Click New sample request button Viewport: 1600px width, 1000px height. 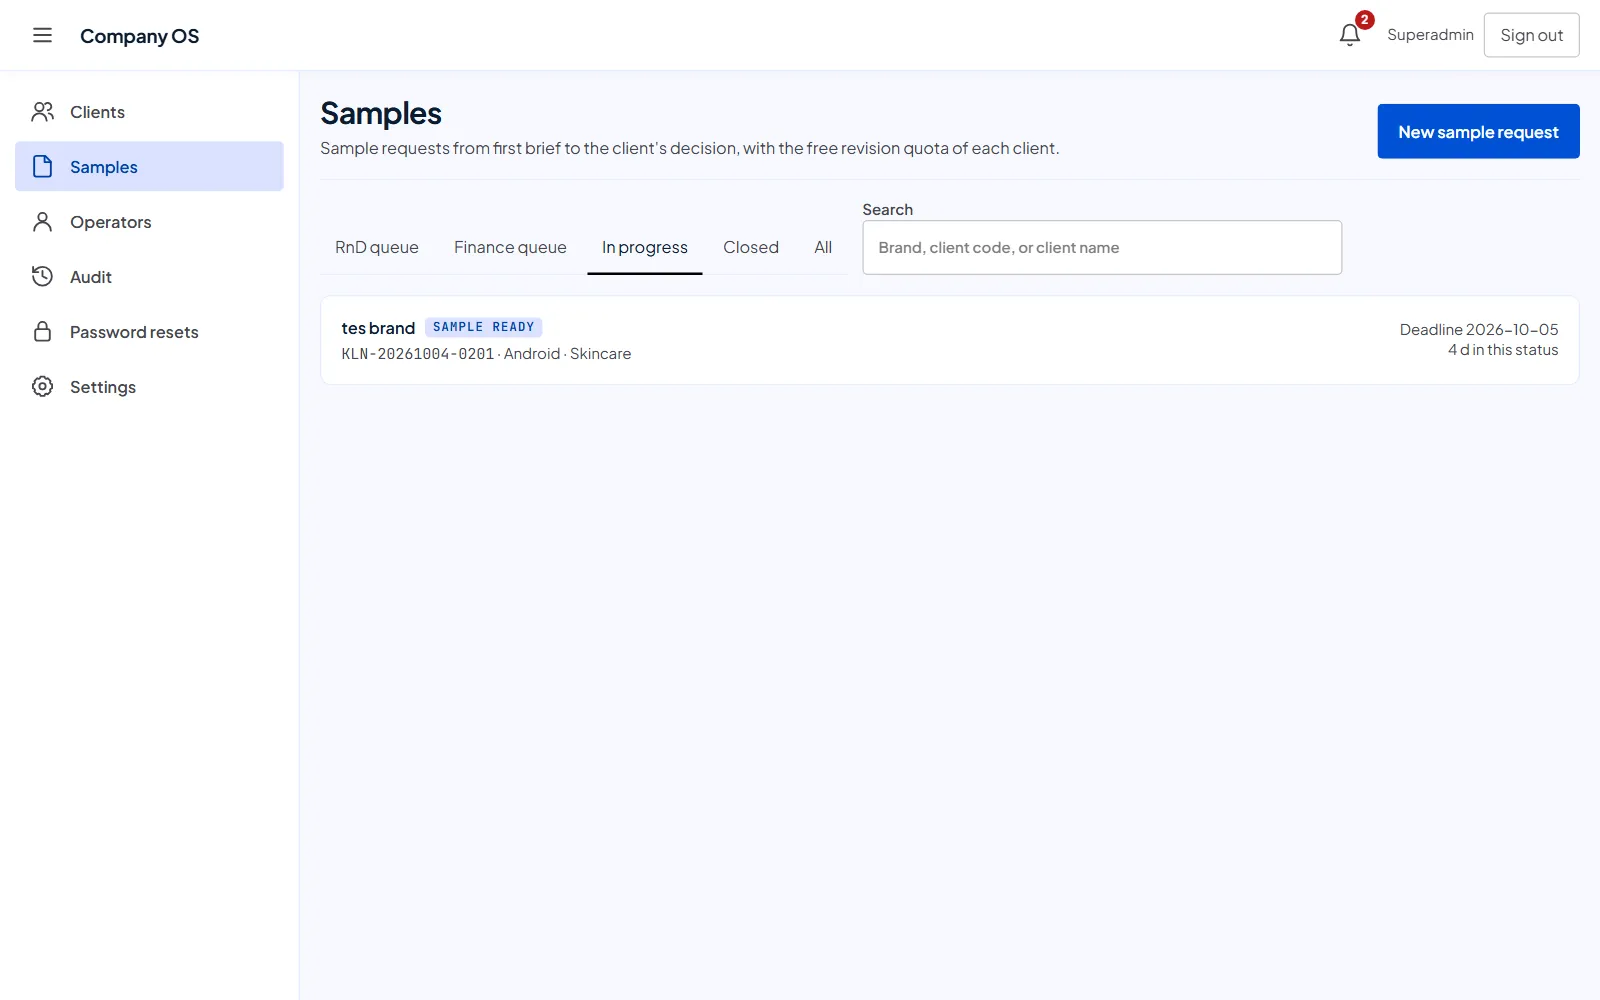point(1478,131)
